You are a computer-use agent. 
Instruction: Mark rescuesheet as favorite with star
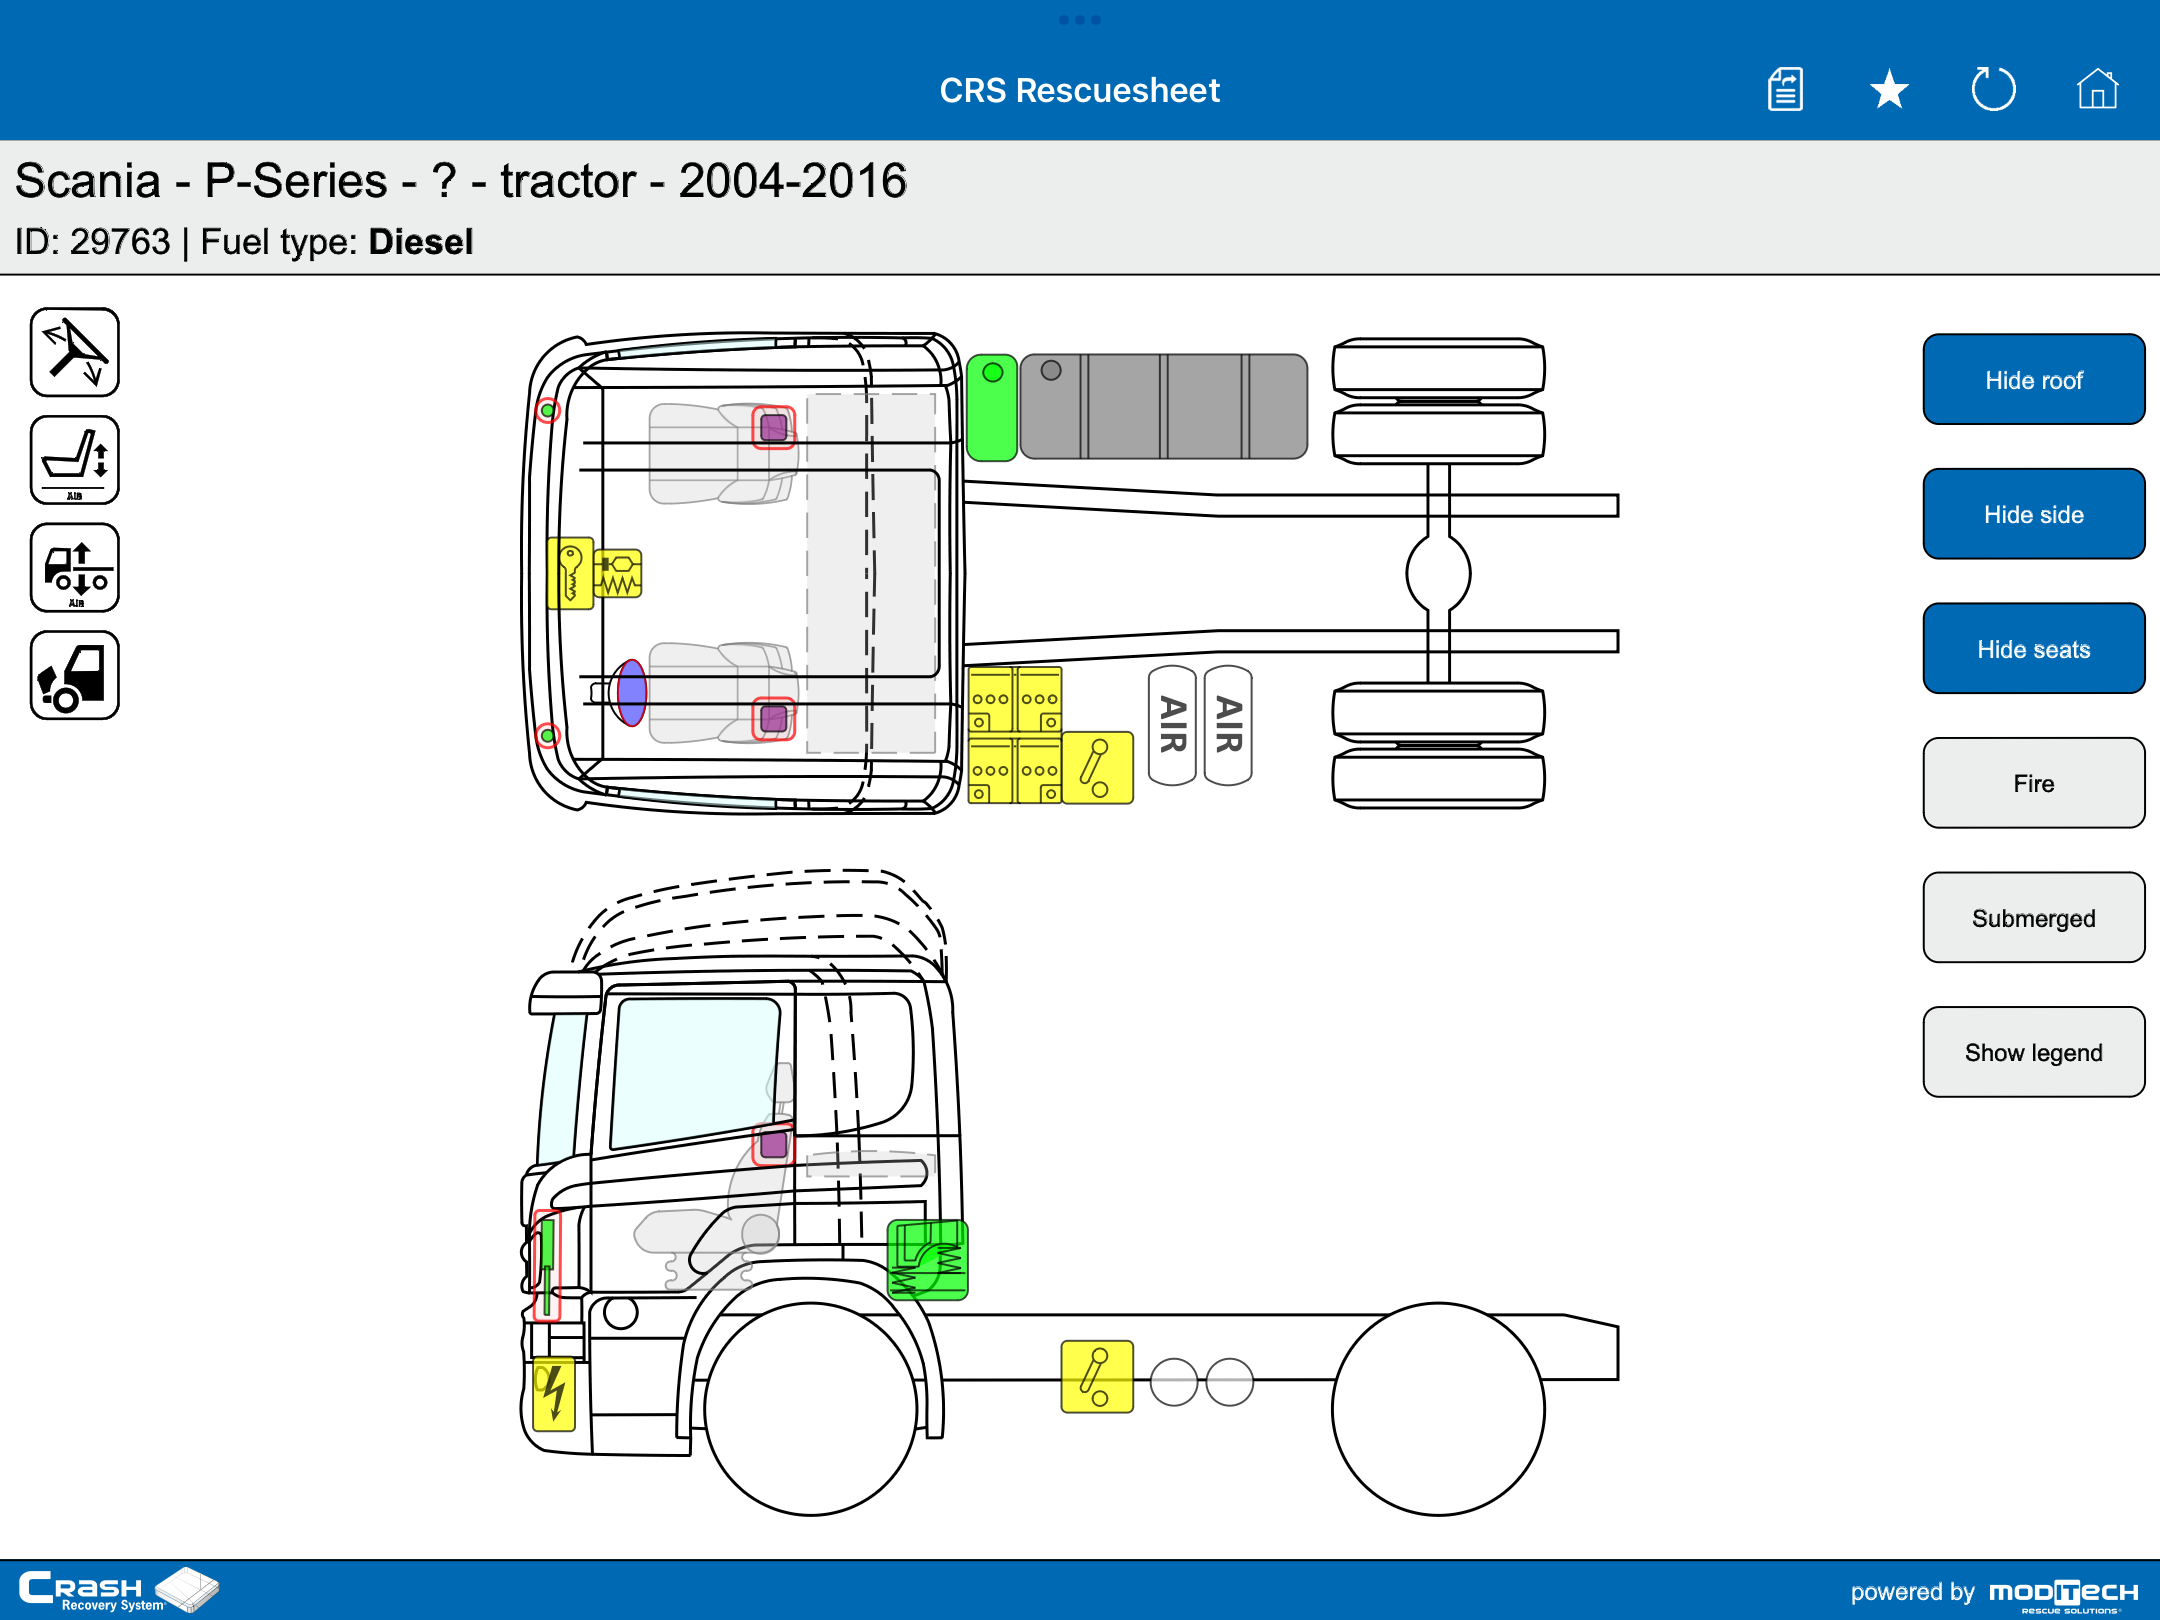(x=1889, y=90)
